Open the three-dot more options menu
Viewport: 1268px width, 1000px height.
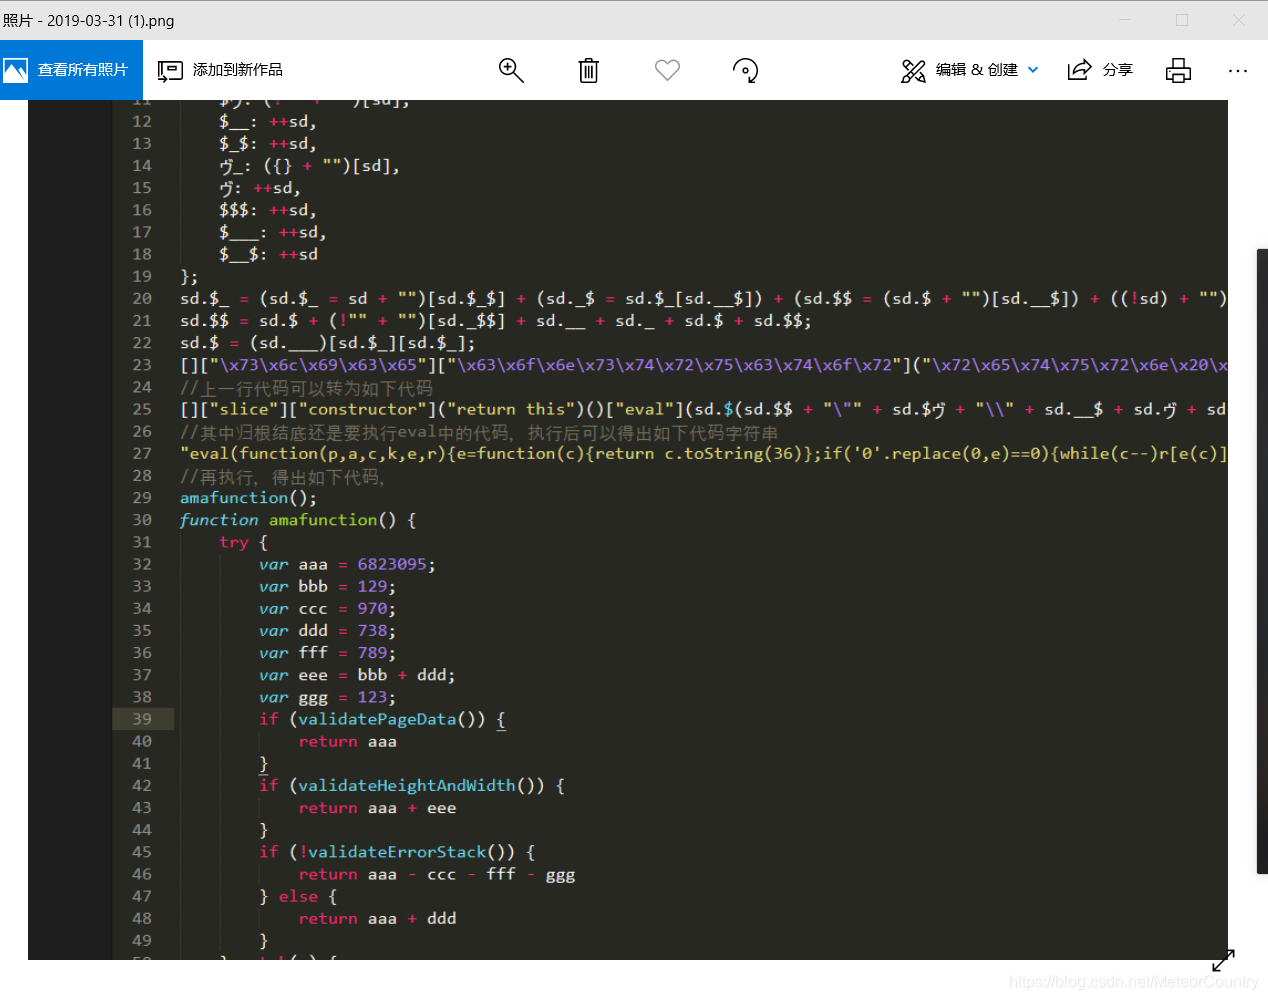(x=1238, y=71)
